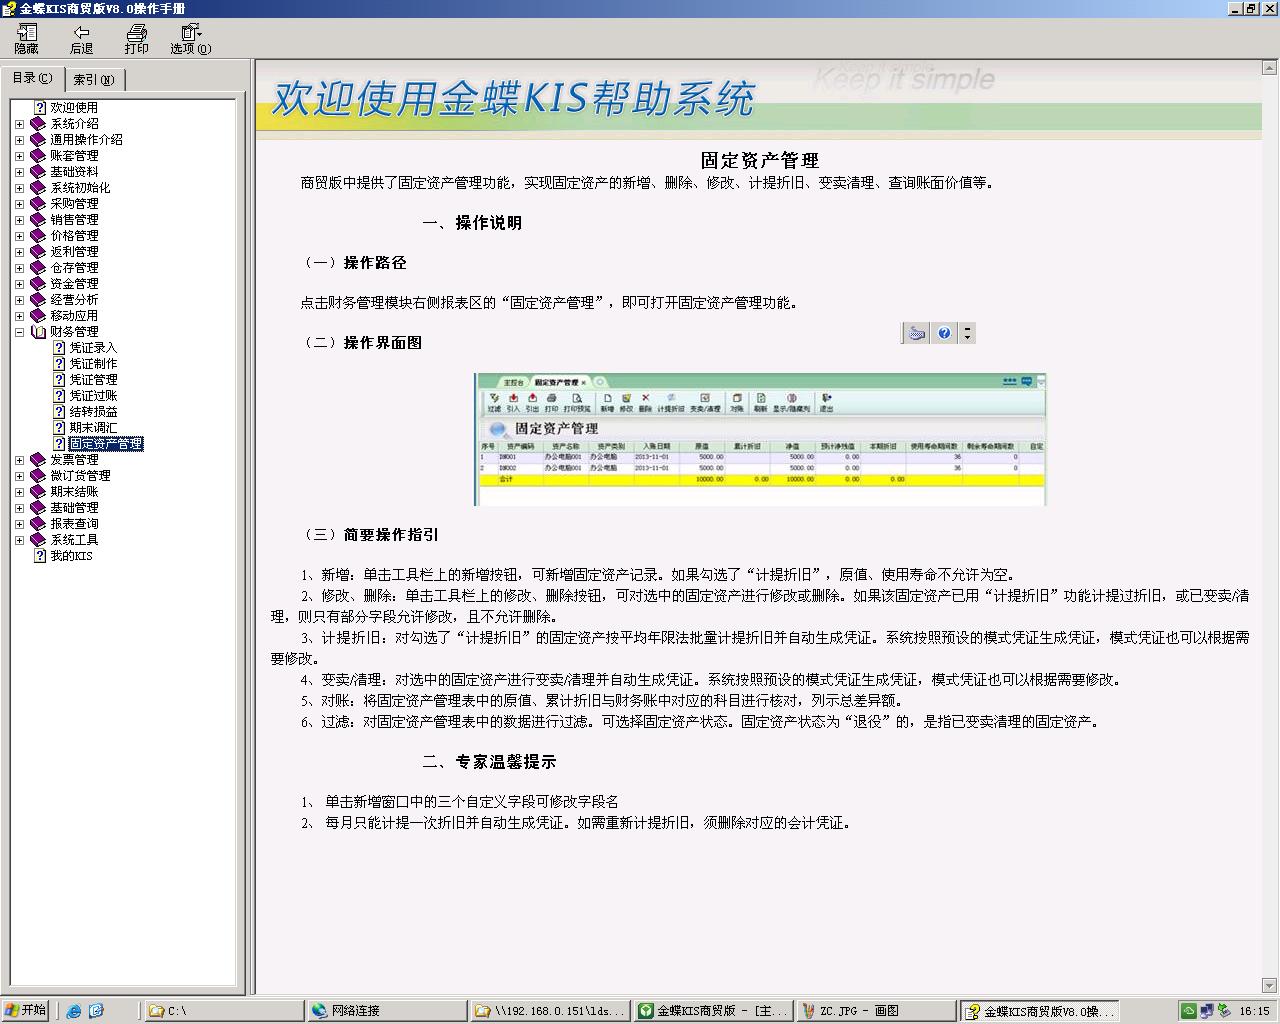Click the 二、专家温馨提示 section heading
Screen dimensions: 1280x1024
click(x=489, y=762)
